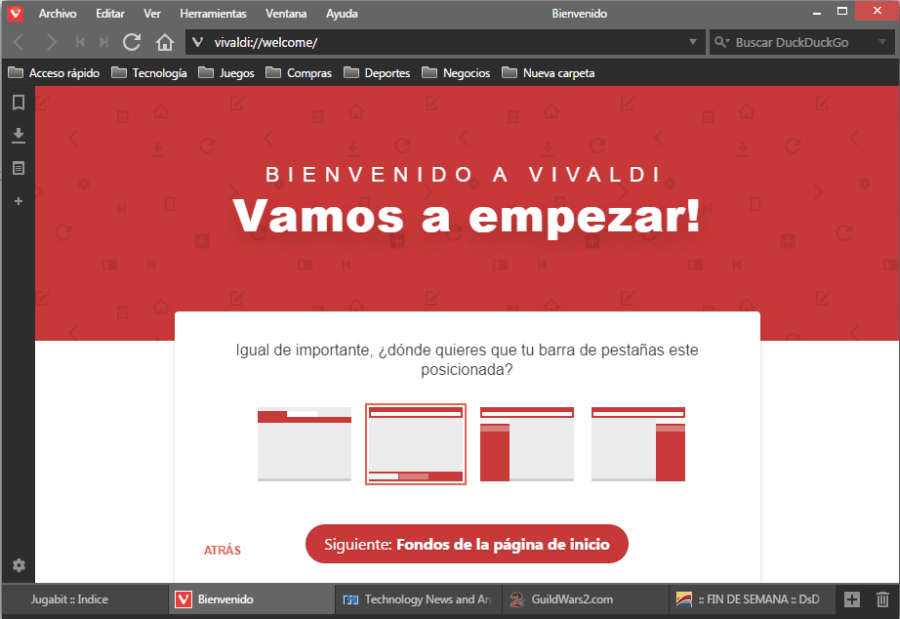Close the Vivaldi window
Screen dimensions: 900x619
coord(877,11)
